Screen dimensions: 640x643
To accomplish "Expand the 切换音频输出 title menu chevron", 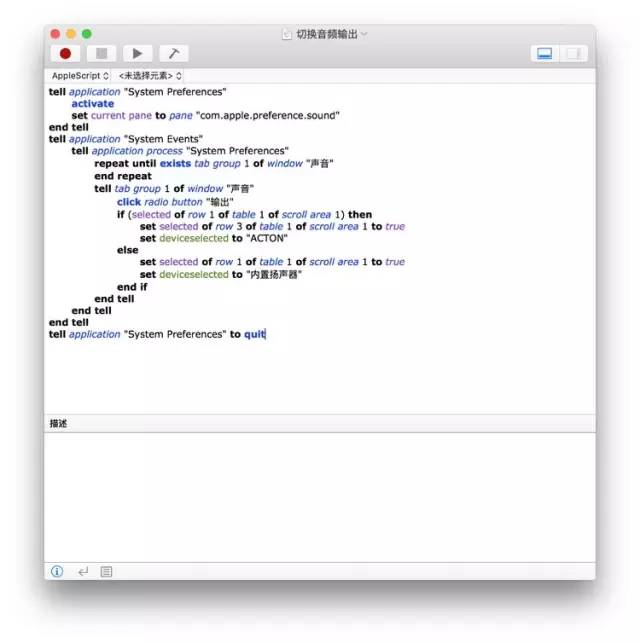I will point(364,34).
